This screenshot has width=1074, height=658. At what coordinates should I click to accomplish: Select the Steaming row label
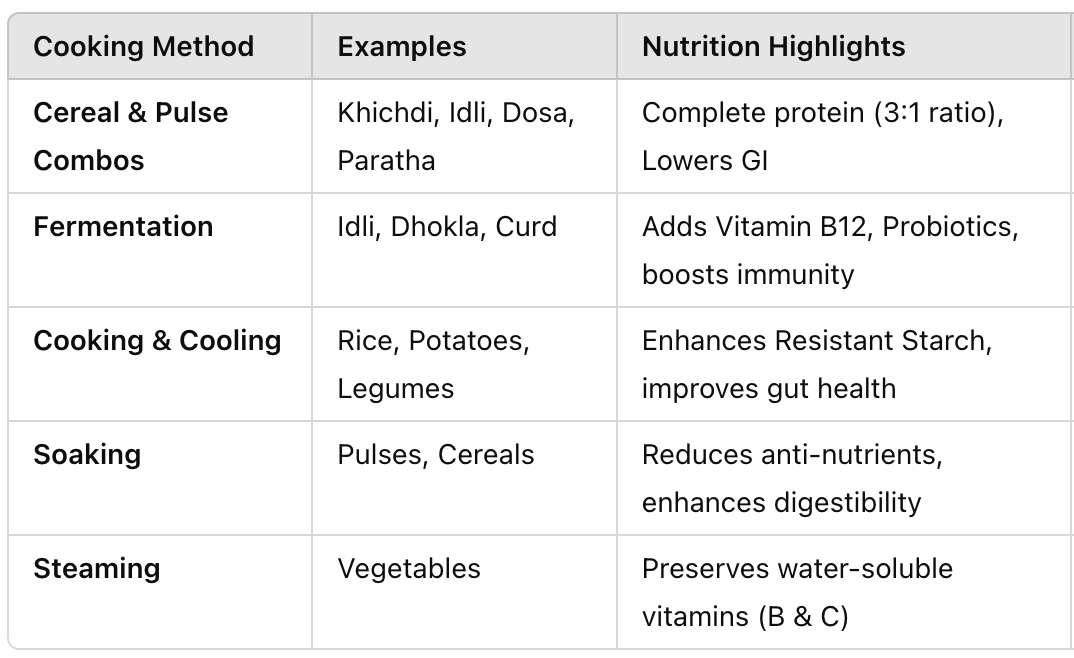point(97,569)
